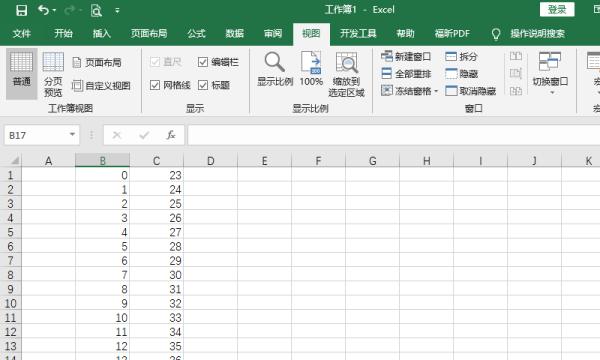Open the Customize Quick Access Toolbar dropdown
The height and width of the screenshot is (360, 600).
117,11
